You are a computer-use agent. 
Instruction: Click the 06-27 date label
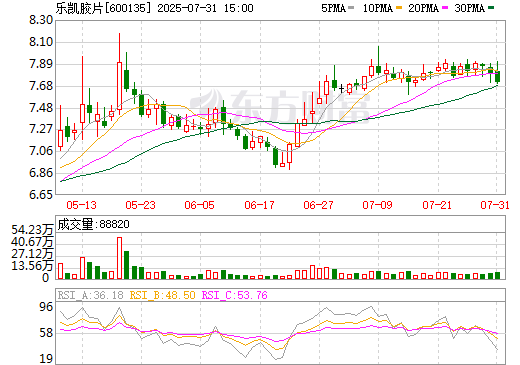point(318,205)
